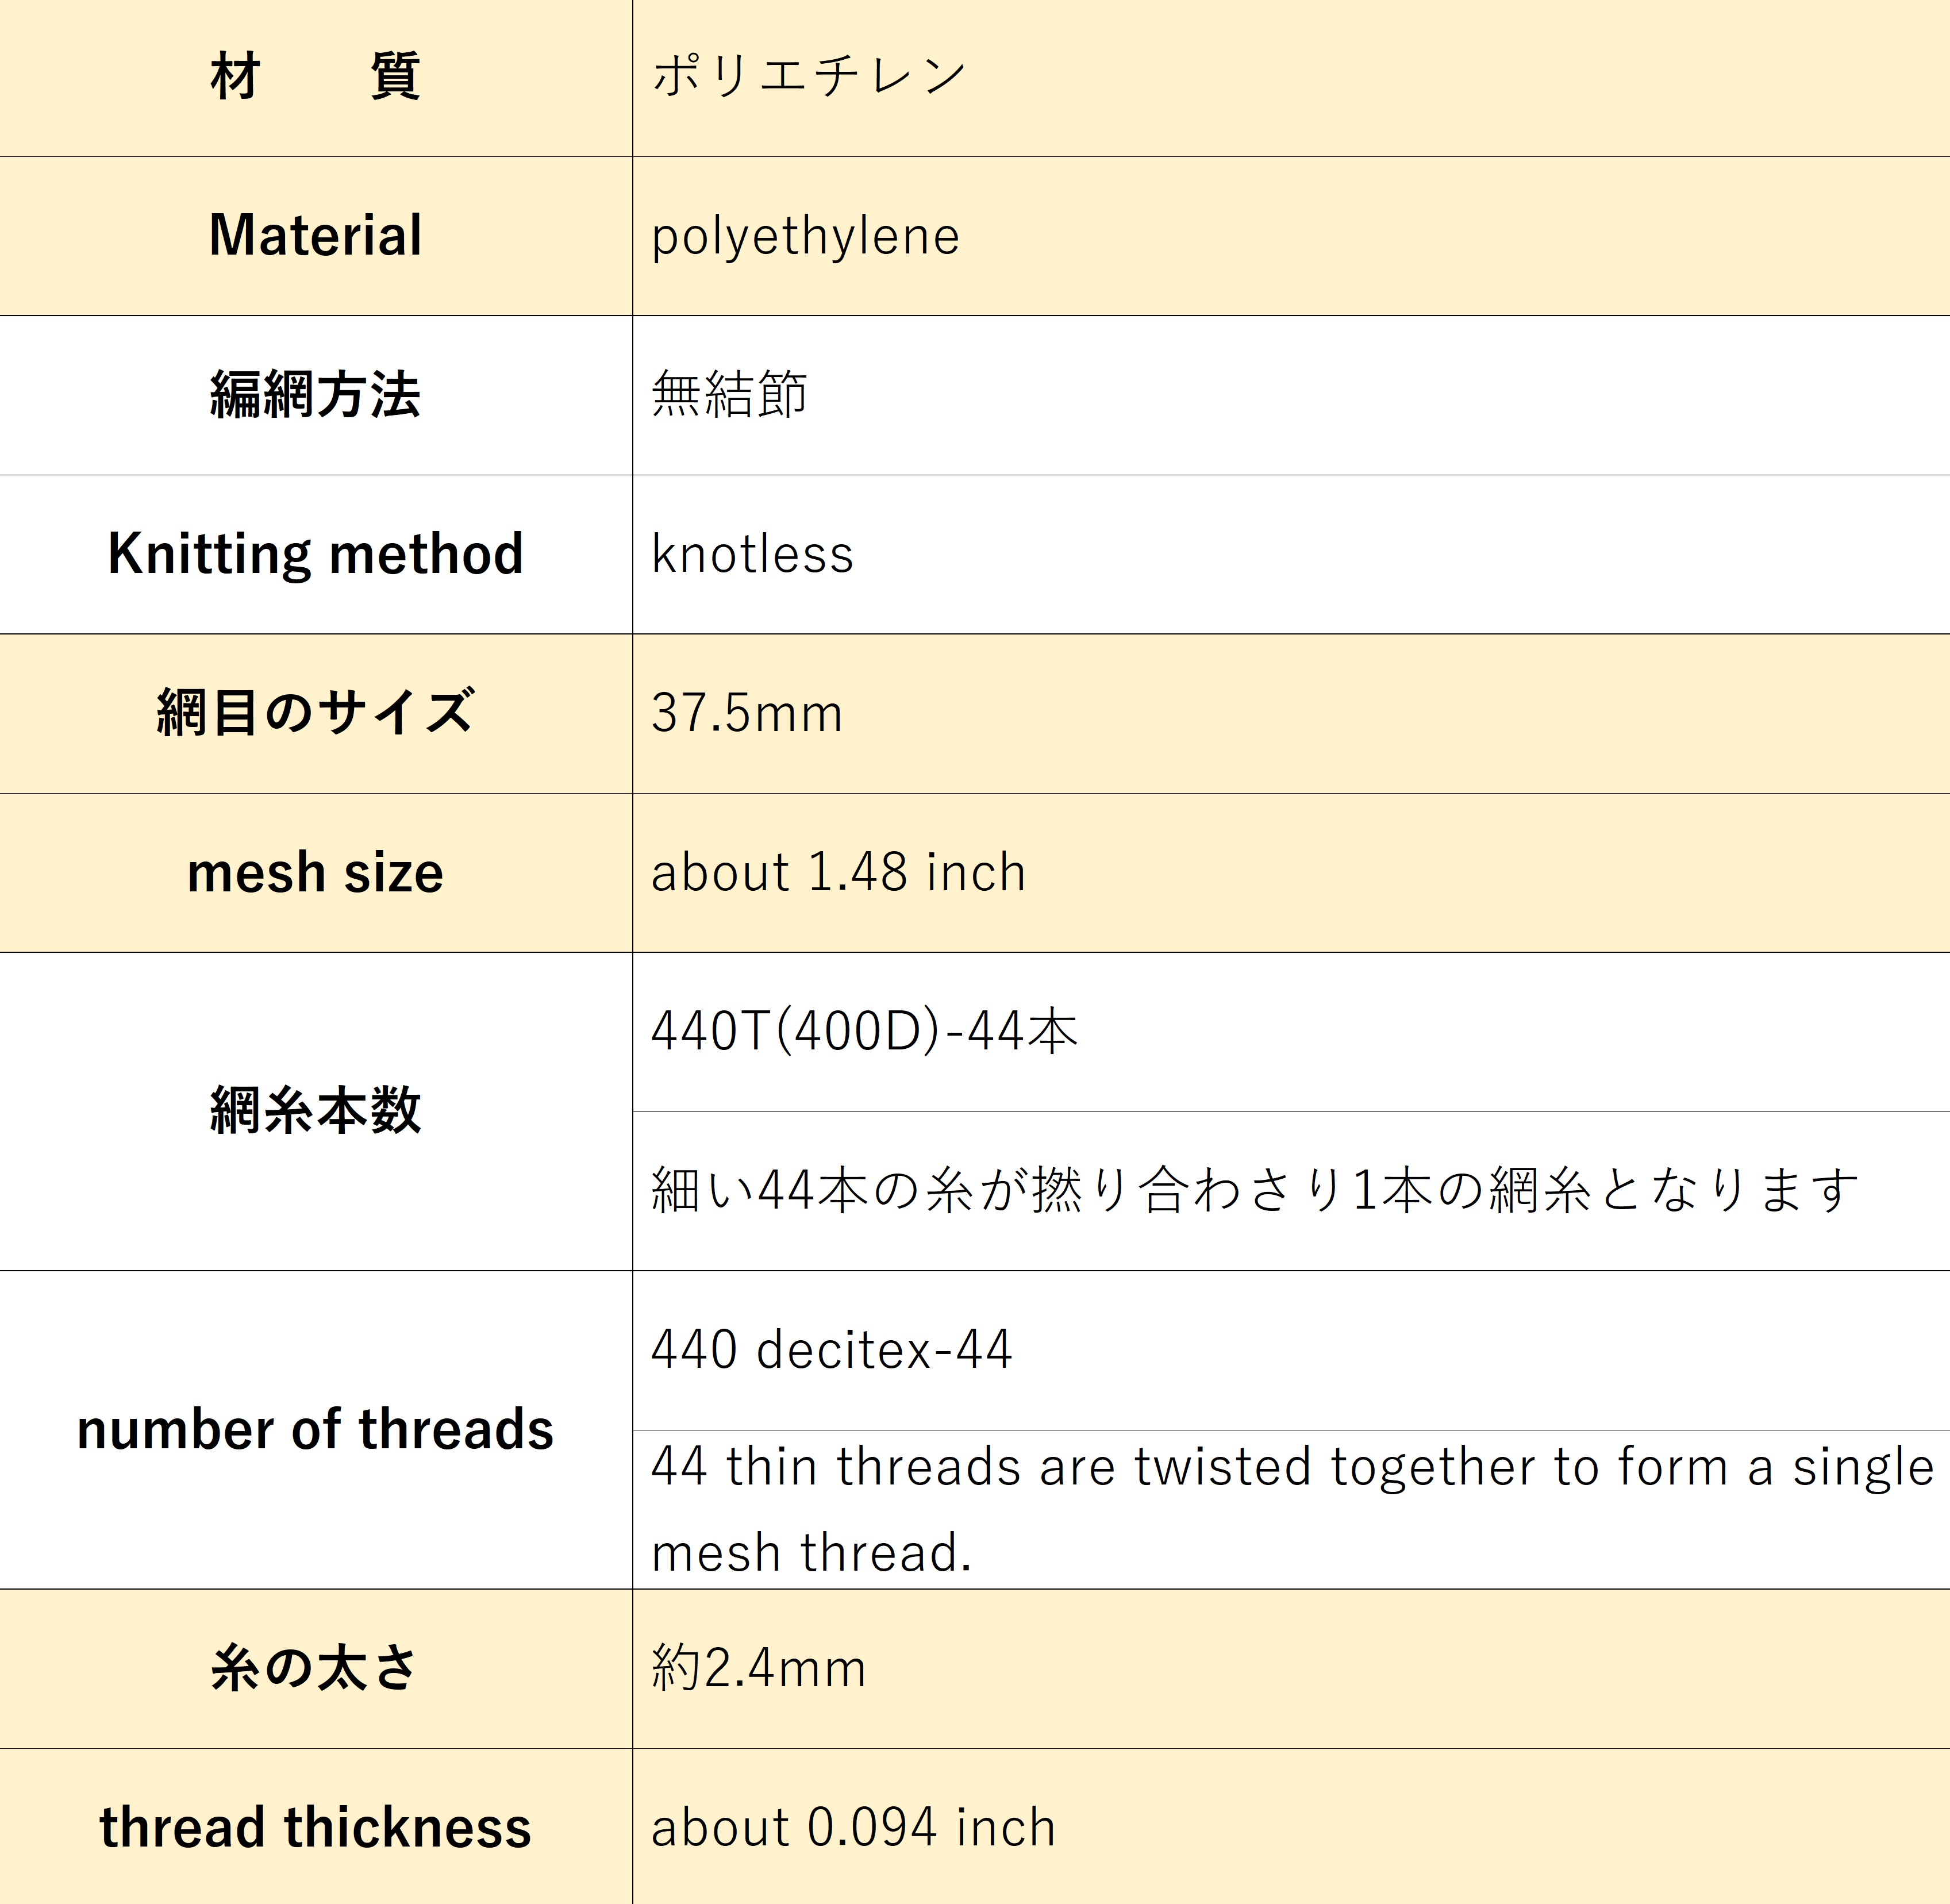Screen dimensions: 1950x1904
Task: Click the 糸の太さ label cell
Action: [315, 1668]
